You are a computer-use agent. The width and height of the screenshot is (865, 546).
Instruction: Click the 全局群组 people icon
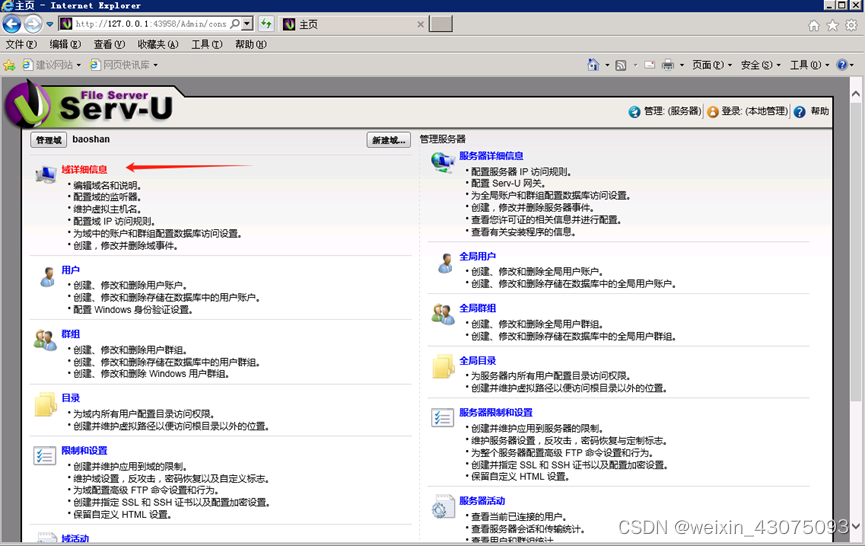(442, 314)
